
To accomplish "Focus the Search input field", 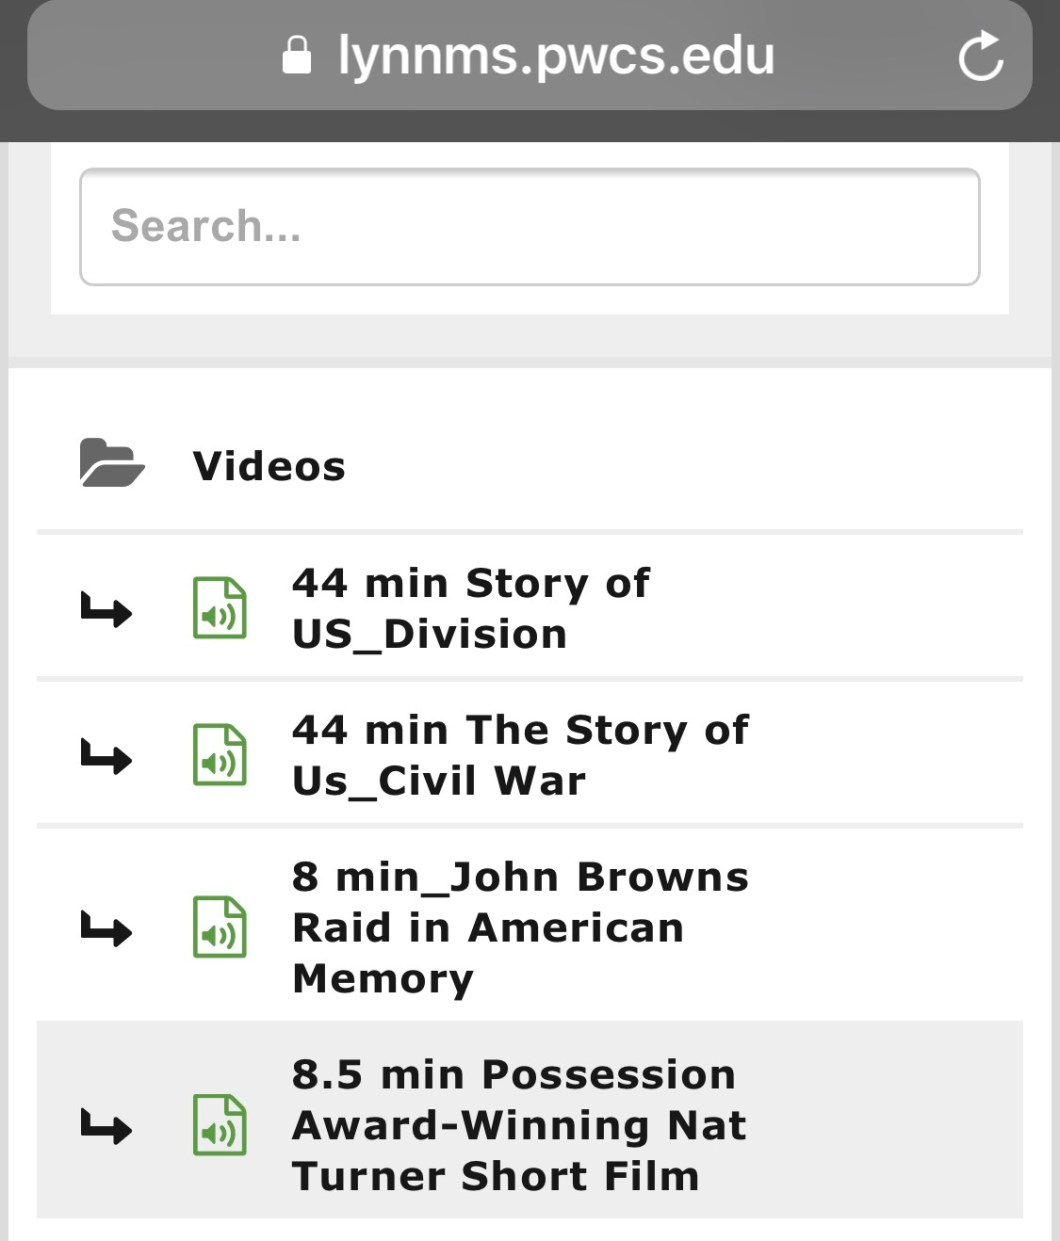I will point(529,227).
